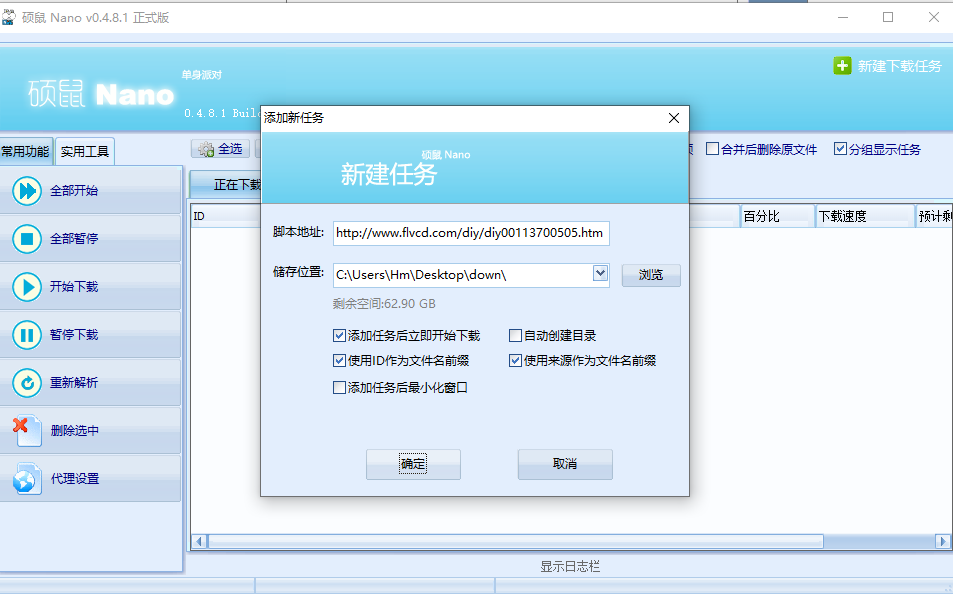This screenshot has height=594, width=953.
Task: Click the 开始下载 play icon
Action: (27, 287)
